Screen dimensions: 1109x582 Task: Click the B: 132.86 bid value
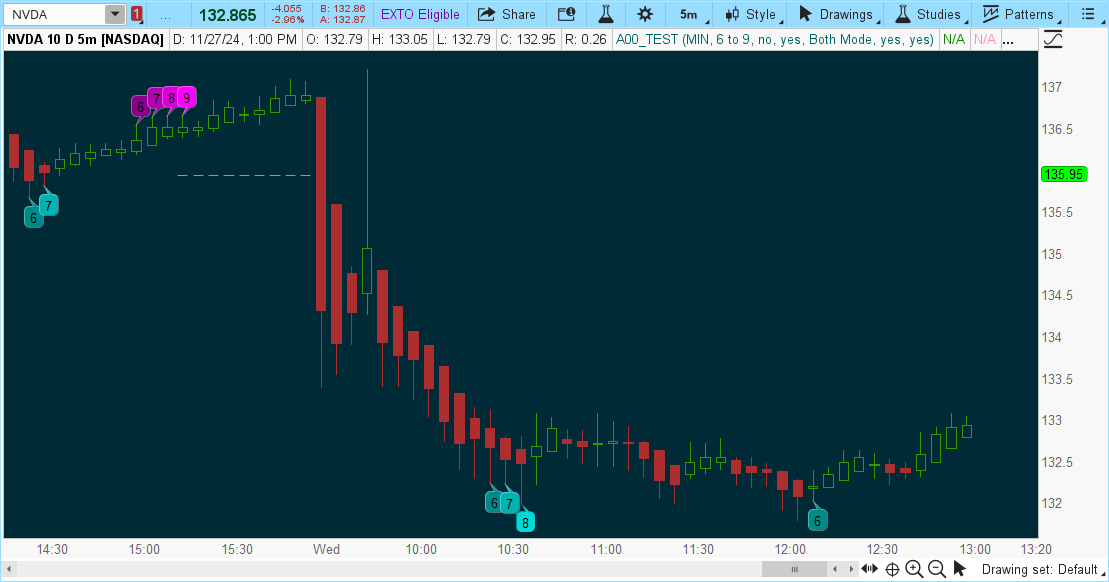(x=342, y=8)
